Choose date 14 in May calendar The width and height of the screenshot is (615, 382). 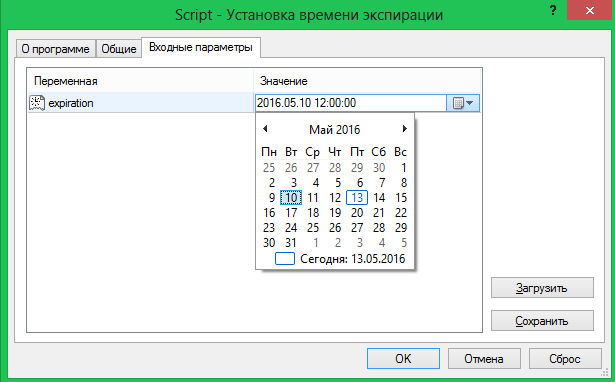pos(378,197)
